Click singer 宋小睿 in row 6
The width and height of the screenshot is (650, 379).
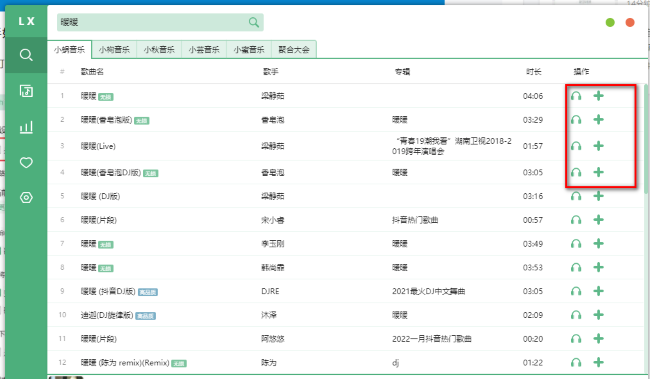(x=273, y=220)
